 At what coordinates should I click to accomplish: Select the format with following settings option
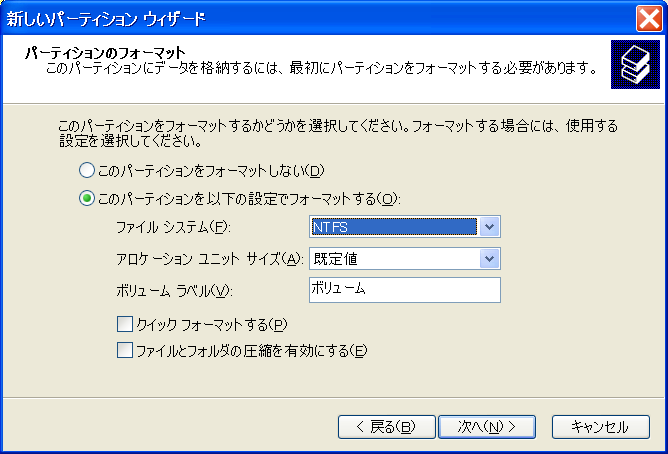tap(86, 198)
